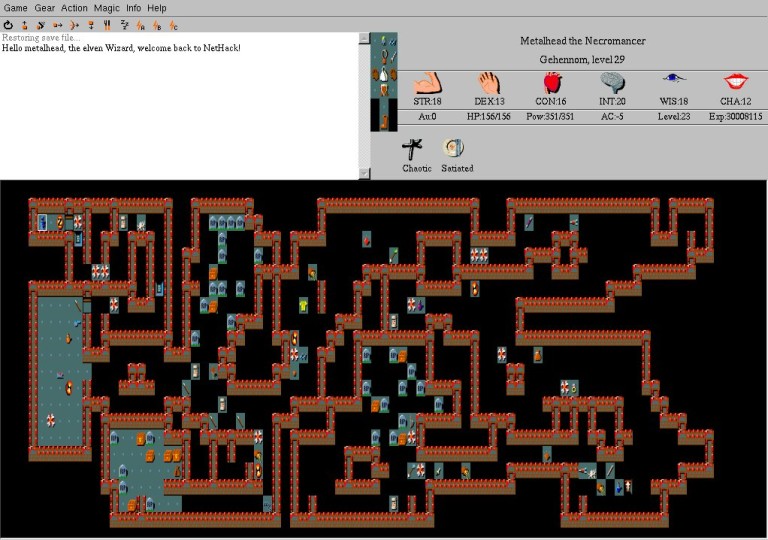Click the flexed arm strength icon
The width and height of the screenshot is (768, 540).
pos(427,83)
